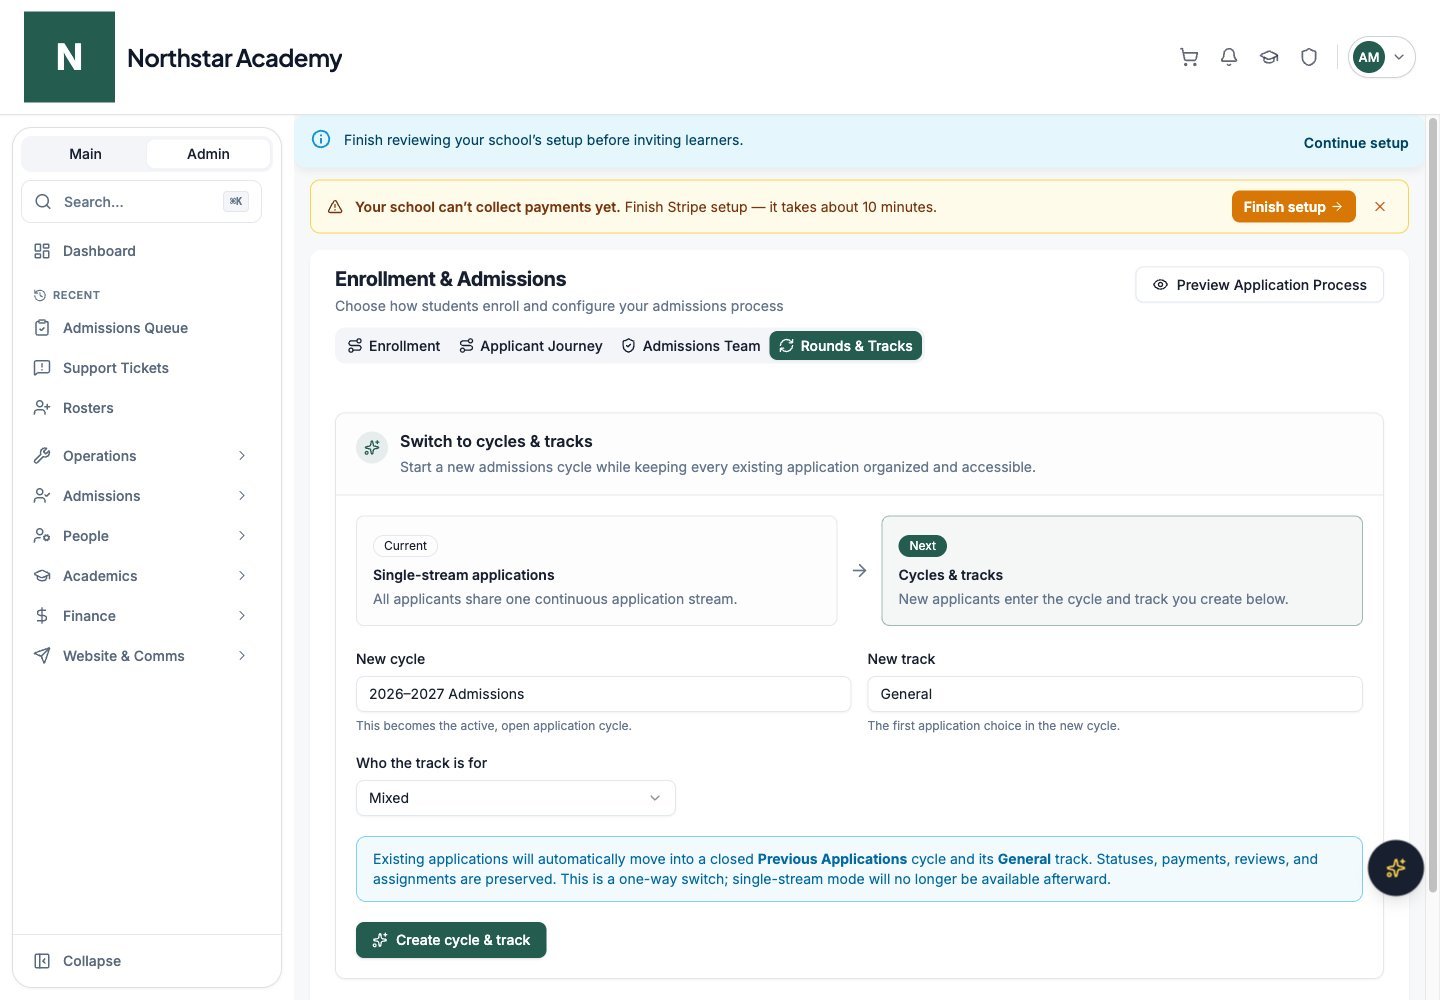The height and width of the screenshot is (1000, 1440).
Task: Edit the New track name field
Action: coord(1115,694)
